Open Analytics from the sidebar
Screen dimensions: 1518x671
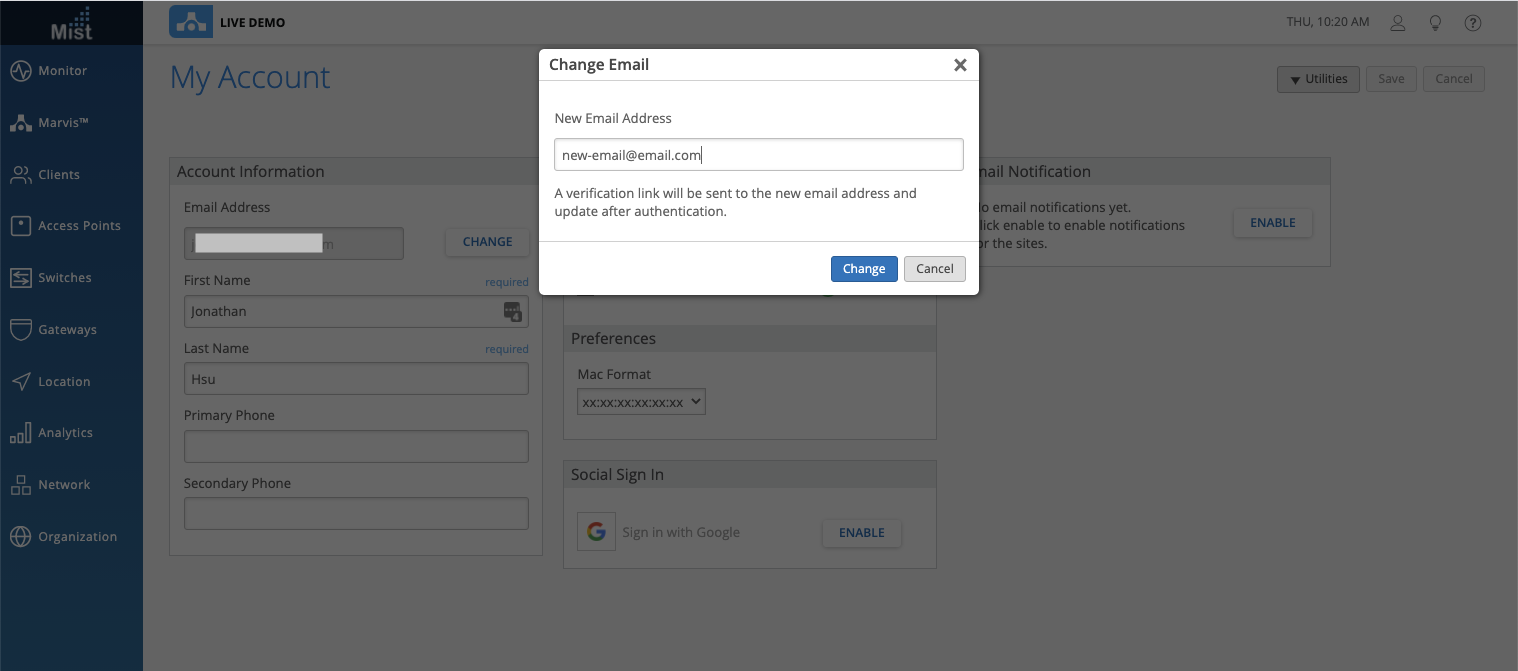(x=65, y=433)
